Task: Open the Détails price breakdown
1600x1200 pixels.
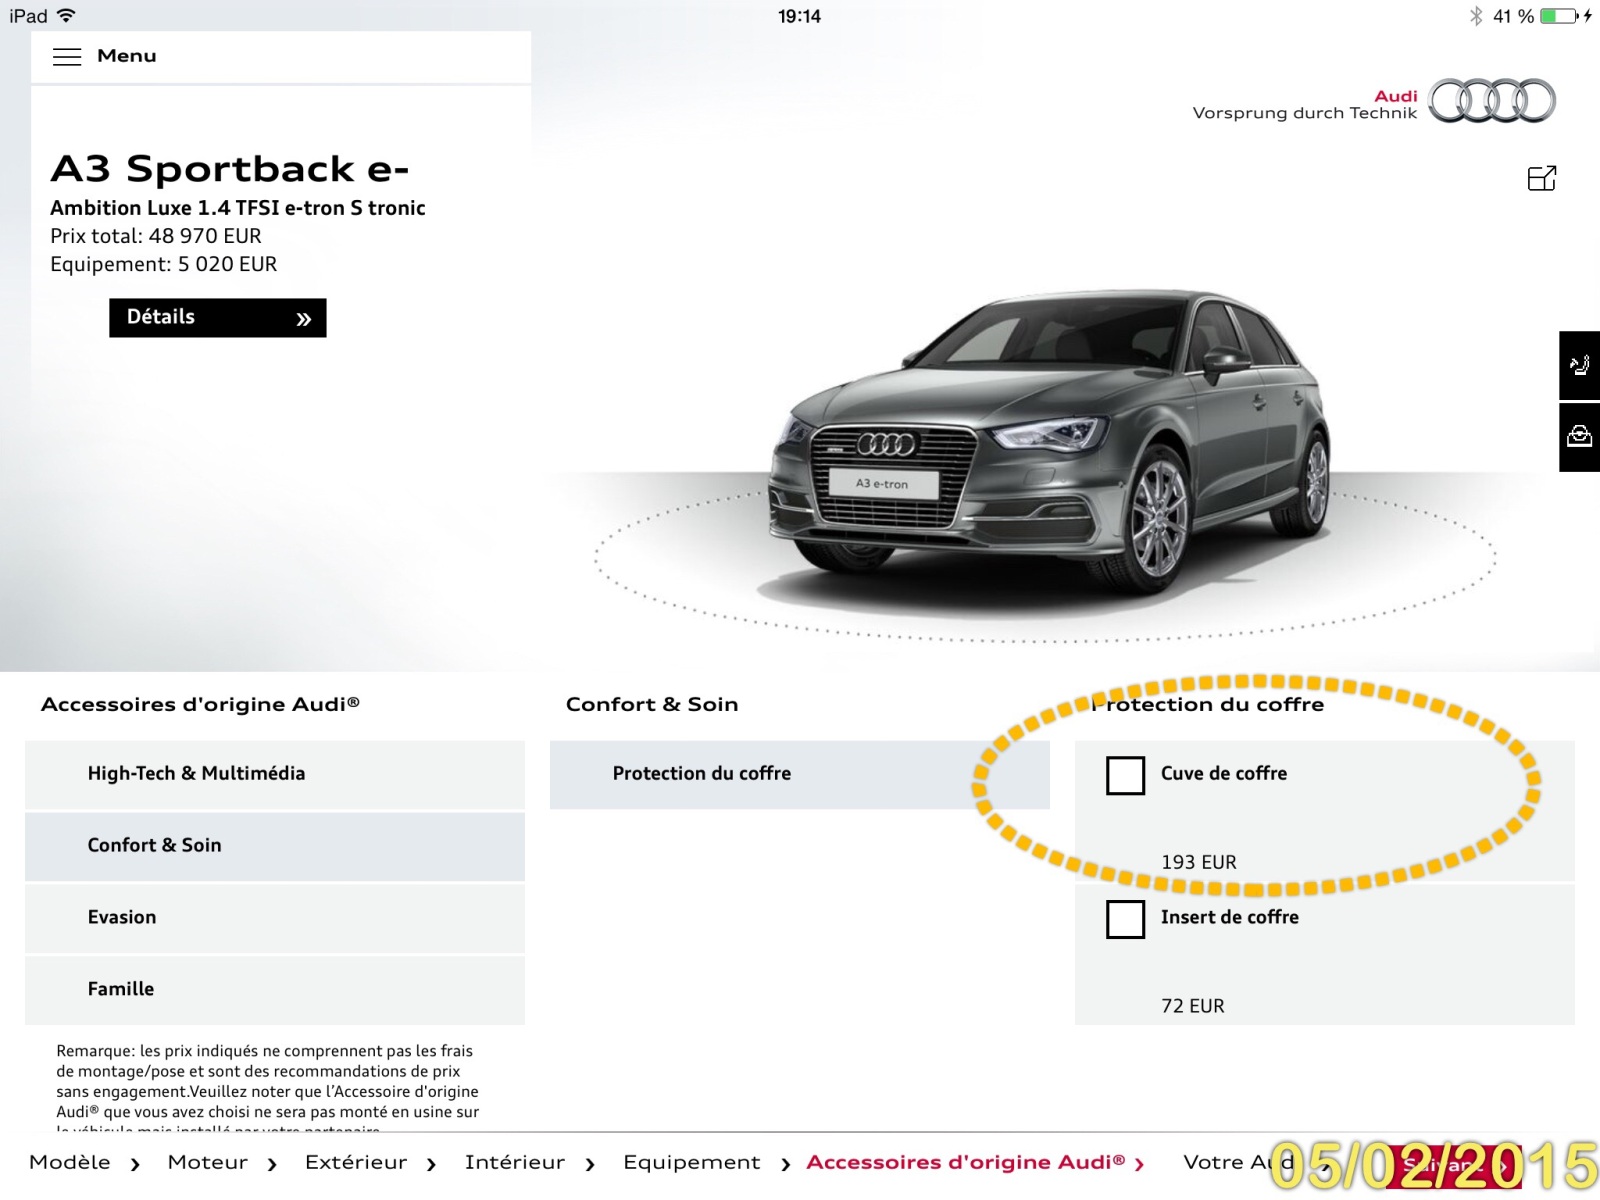Action: pyautogui.click(x=218, y=318)
